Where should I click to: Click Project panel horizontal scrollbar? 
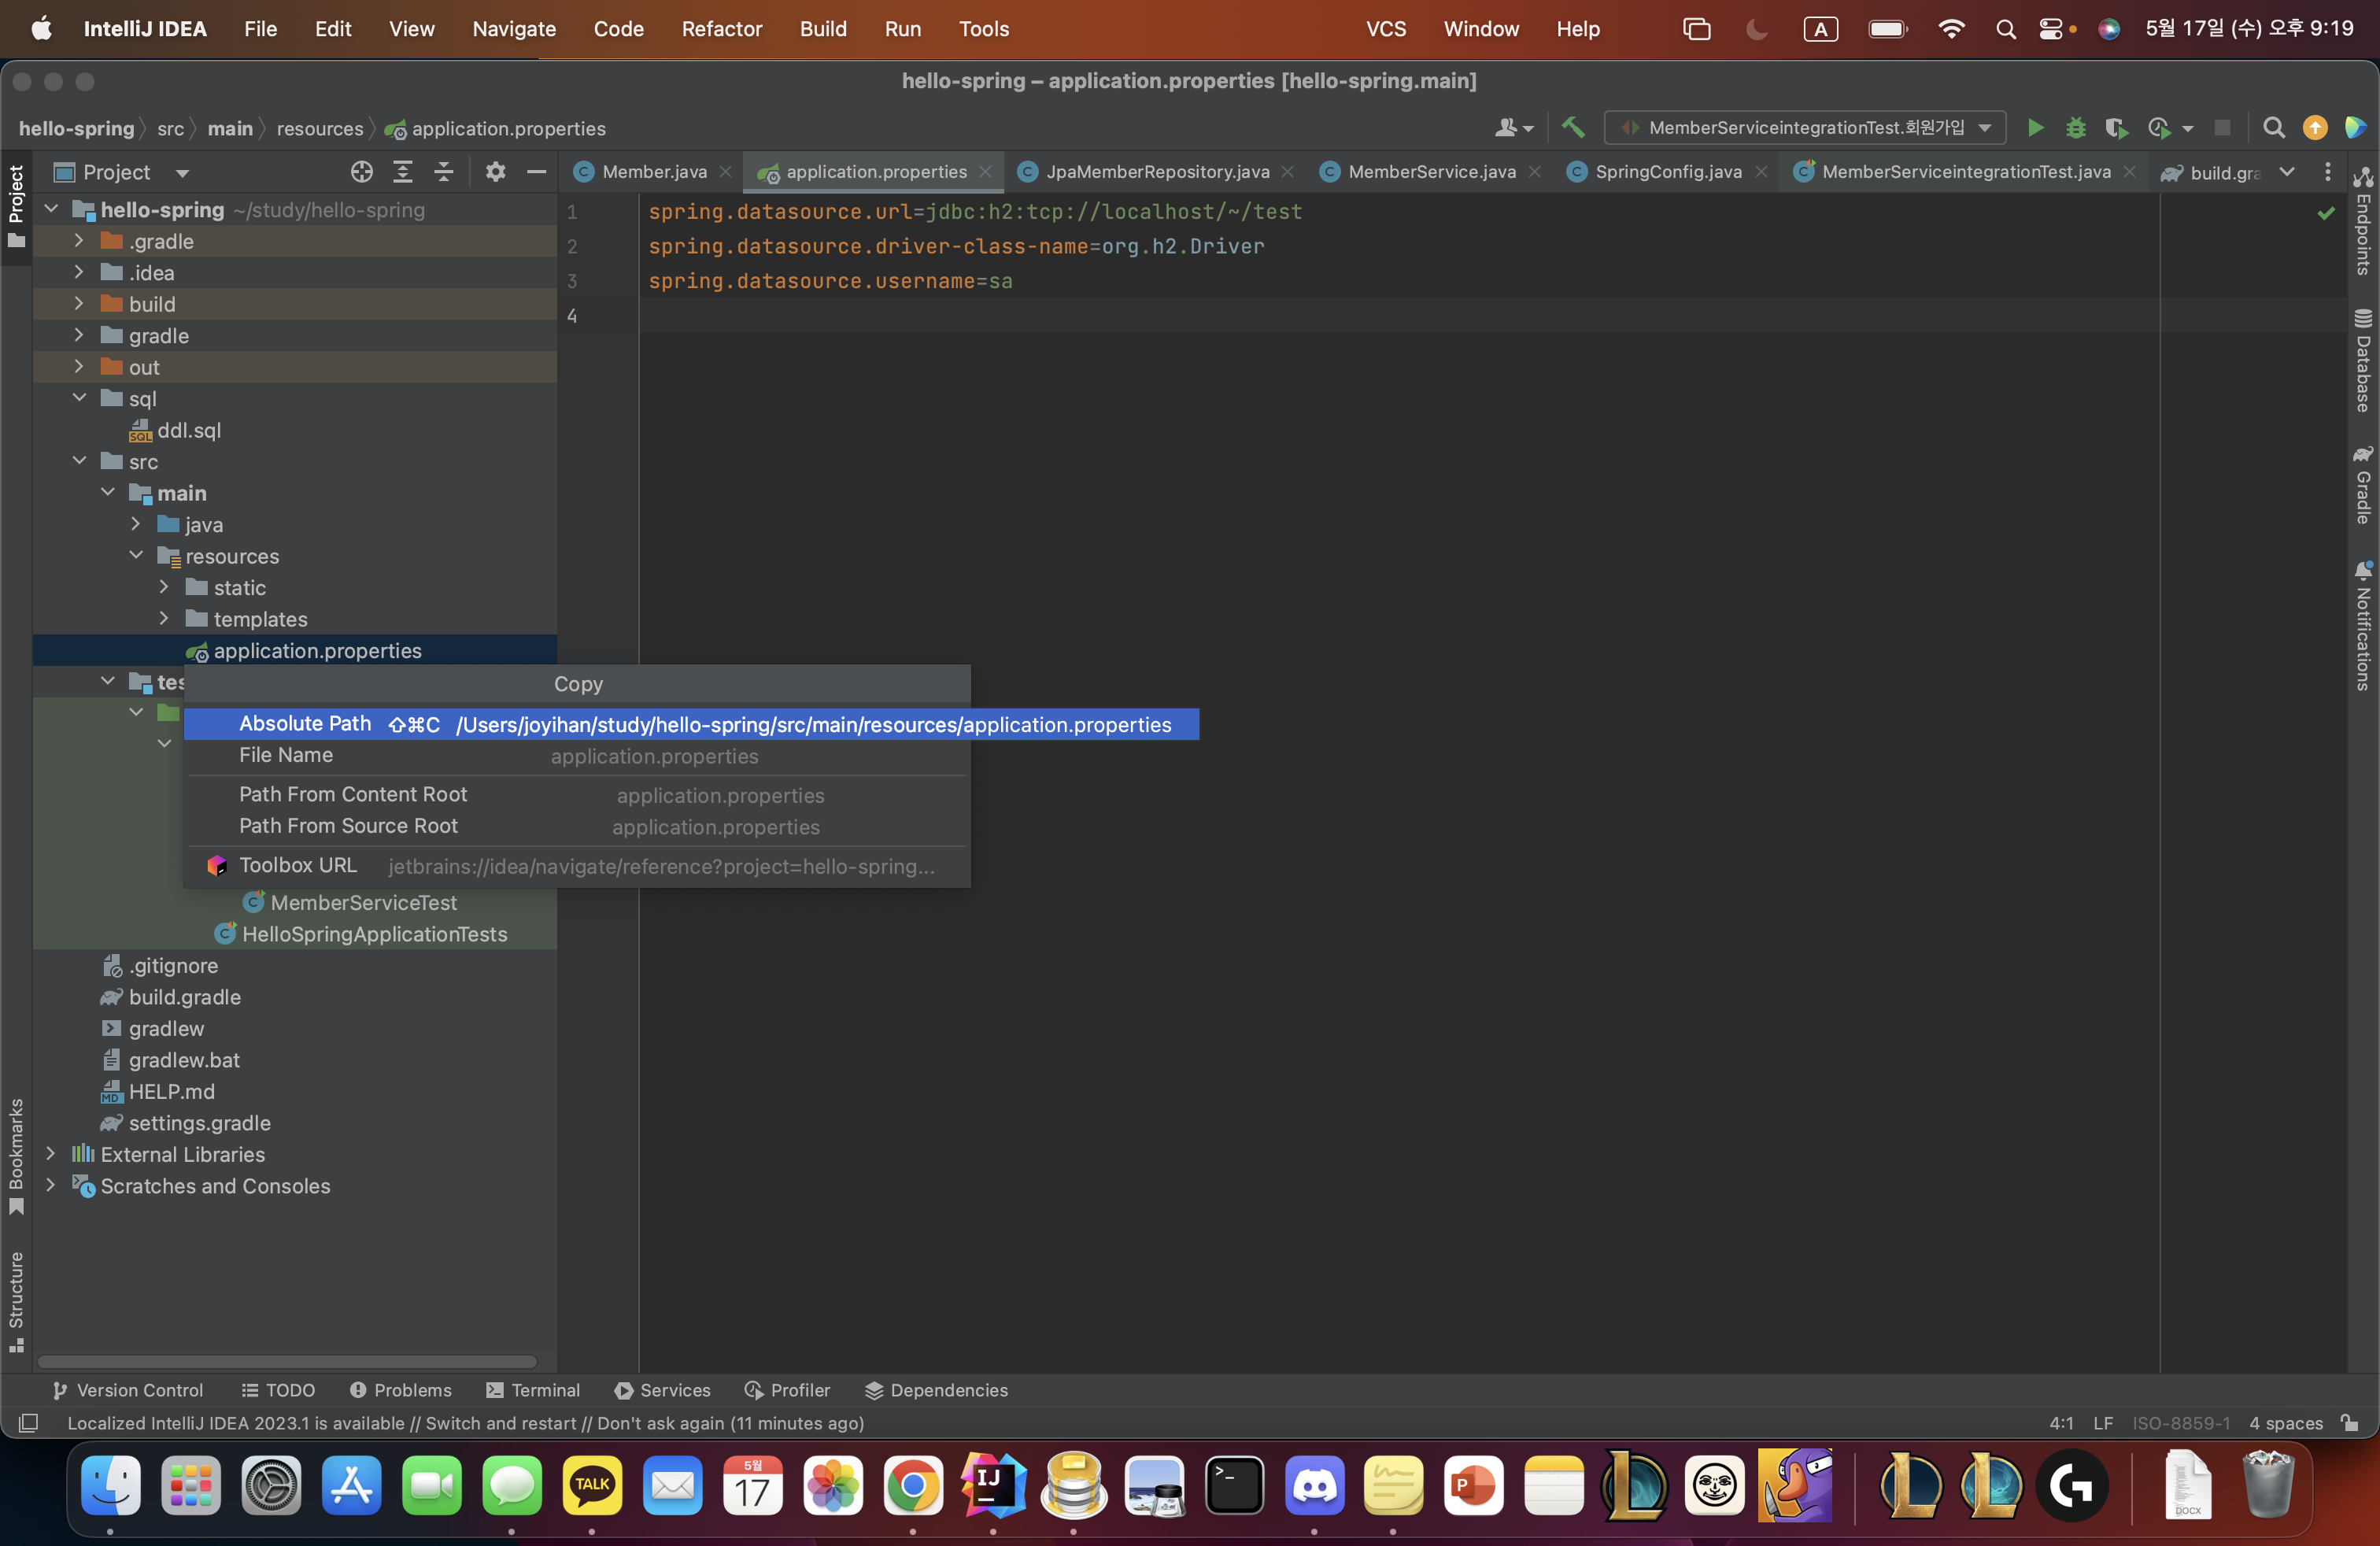tap(287, 1362)
